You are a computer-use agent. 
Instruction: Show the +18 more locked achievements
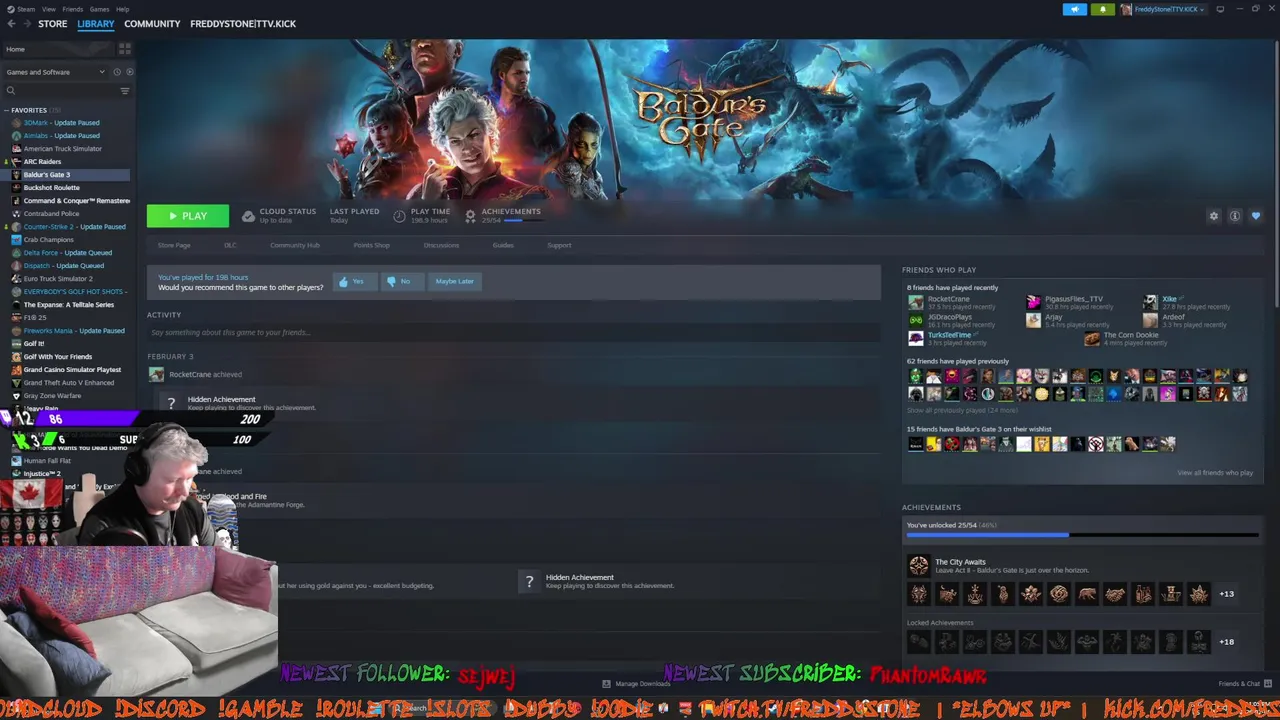[x=1227, y=642]
